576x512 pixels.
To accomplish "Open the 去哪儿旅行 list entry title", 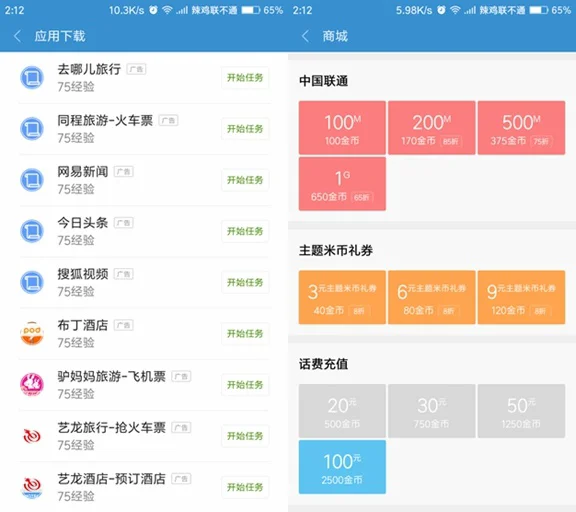I will coord(89,69).
